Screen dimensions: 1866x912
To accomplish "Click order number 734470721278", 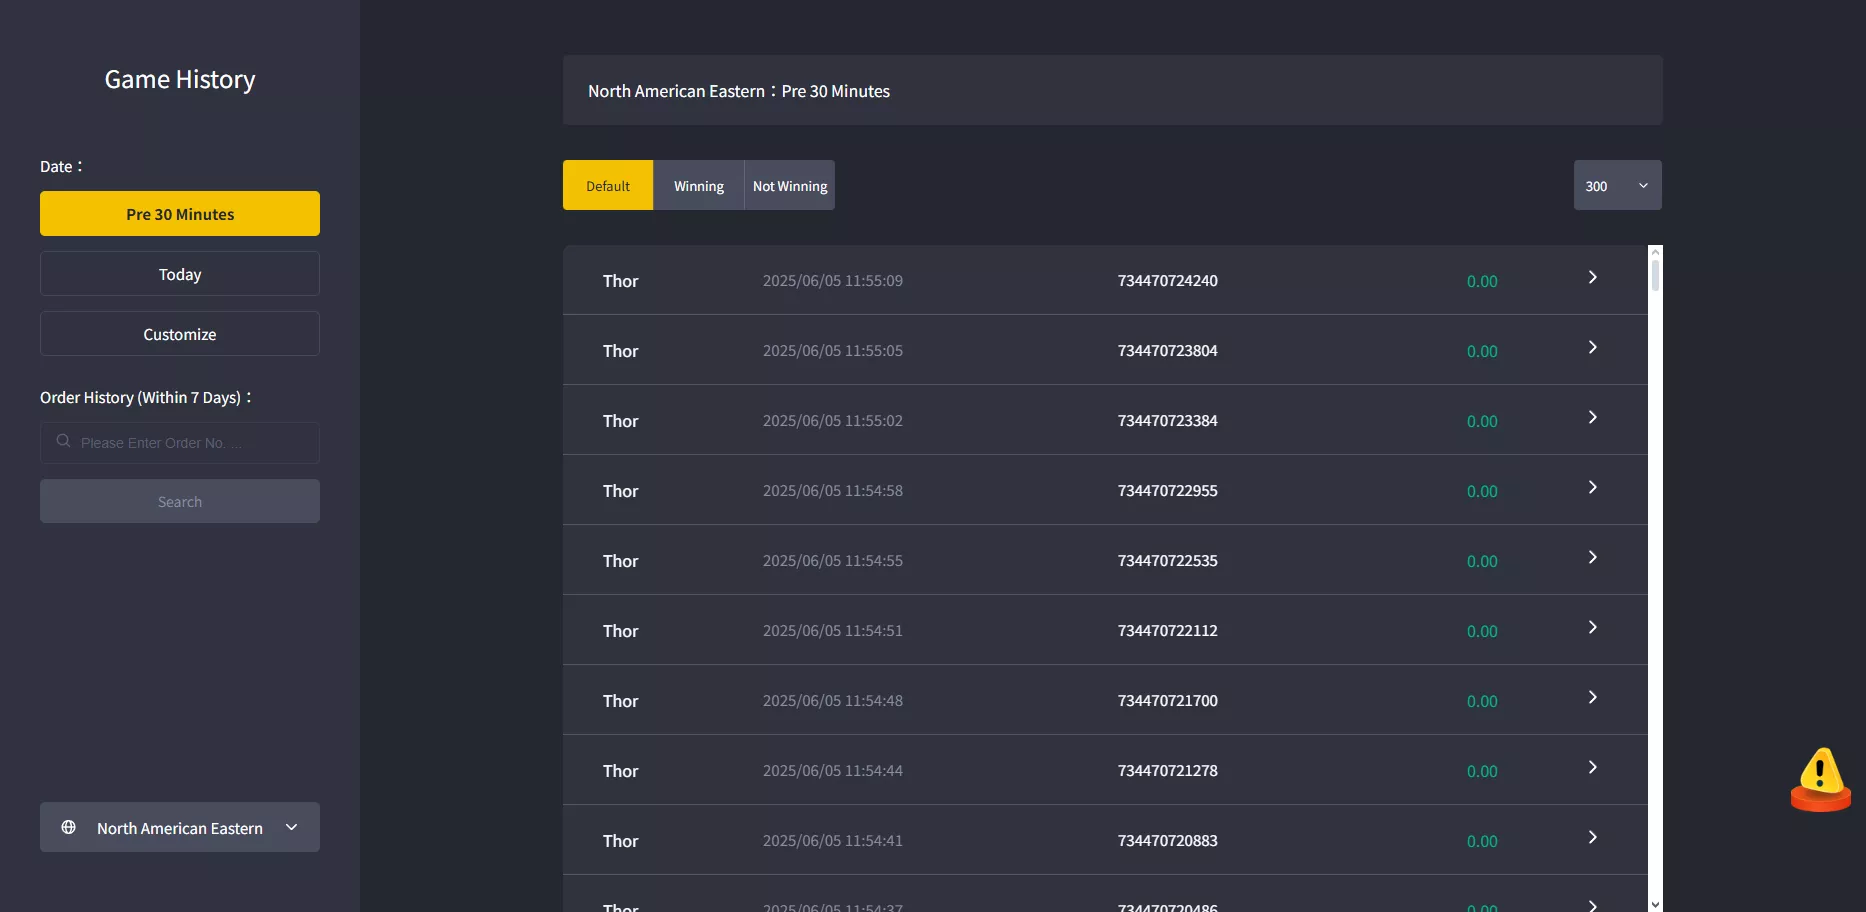I will pos(1168,771).
